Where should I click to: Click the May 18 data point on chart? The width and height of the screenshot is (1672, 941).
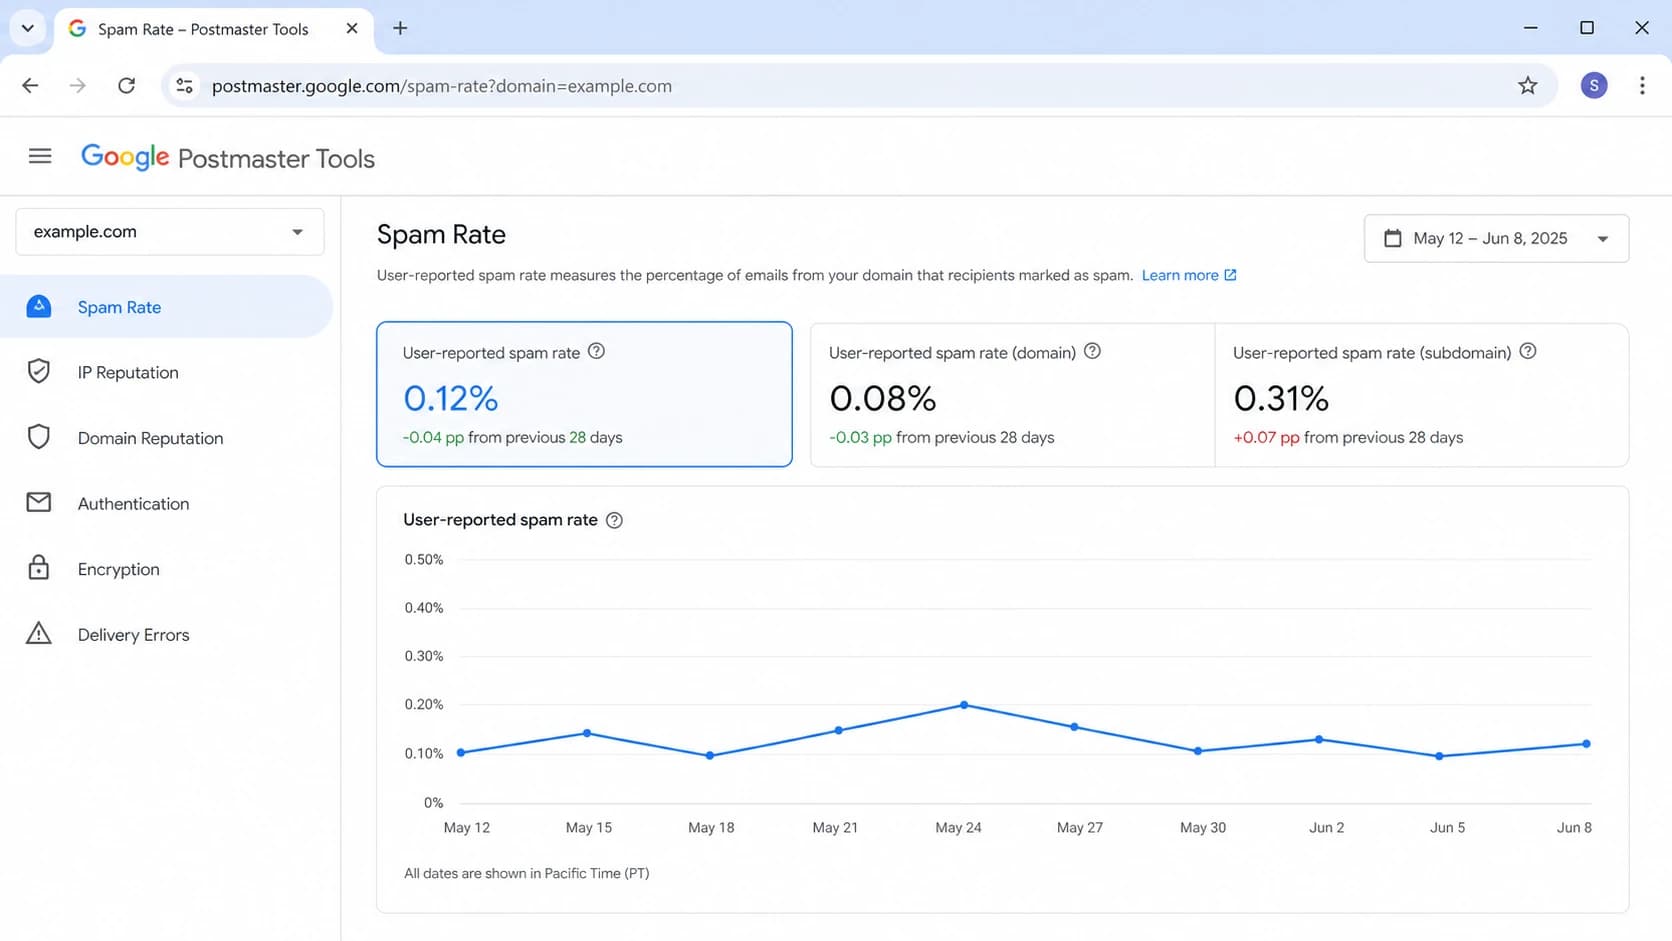click(710, 756)
